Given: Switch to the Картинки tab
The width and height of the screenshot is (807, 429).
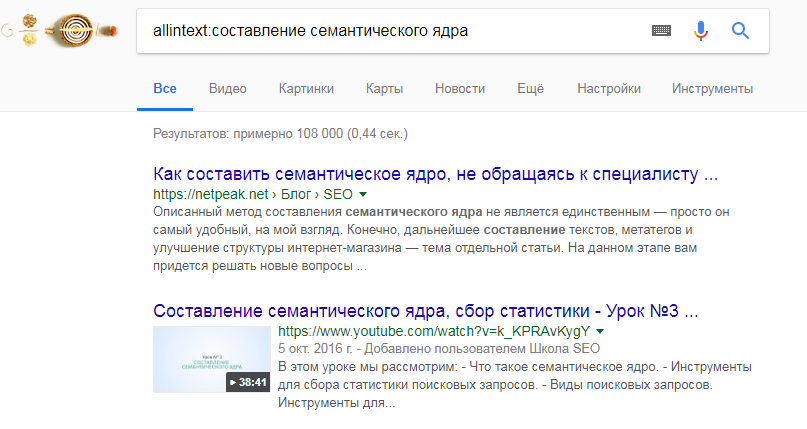Looking at the screenshot, I should pyautogui.click(x=307, y=88).
